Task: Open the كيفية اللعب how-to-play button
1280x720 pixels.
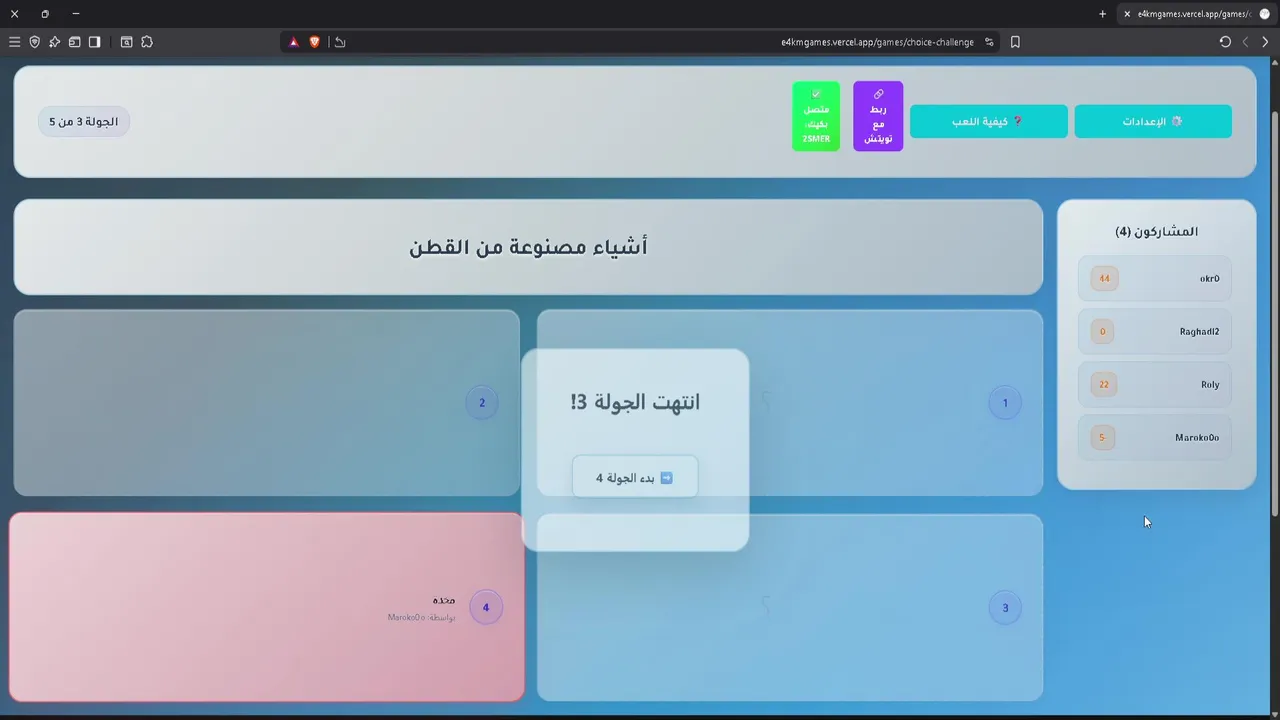Action: tap(989, 121)
